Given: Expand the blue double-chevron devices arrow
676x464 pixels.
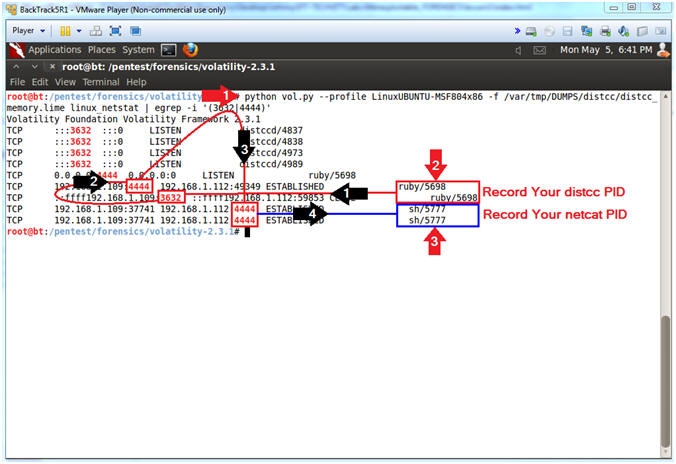Looking at the screenshot, I should (517, 31).
